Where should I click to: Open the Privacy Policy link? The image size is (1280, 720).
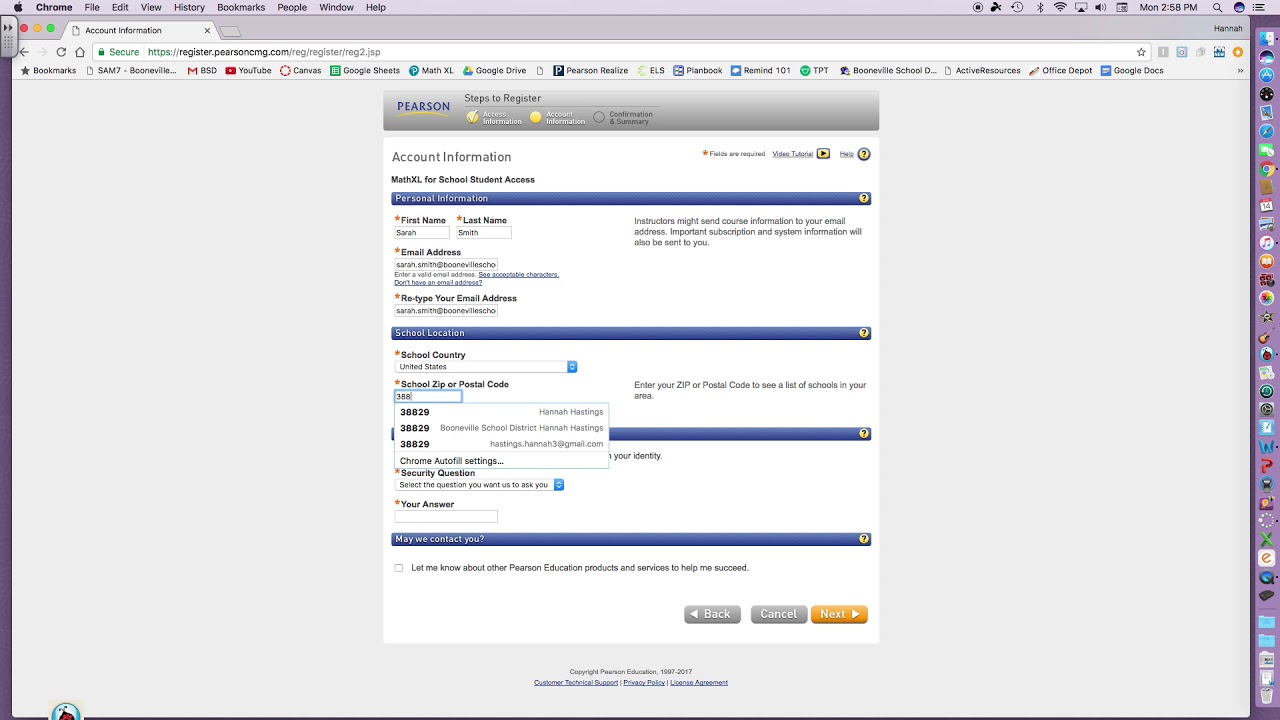(644, 683)
